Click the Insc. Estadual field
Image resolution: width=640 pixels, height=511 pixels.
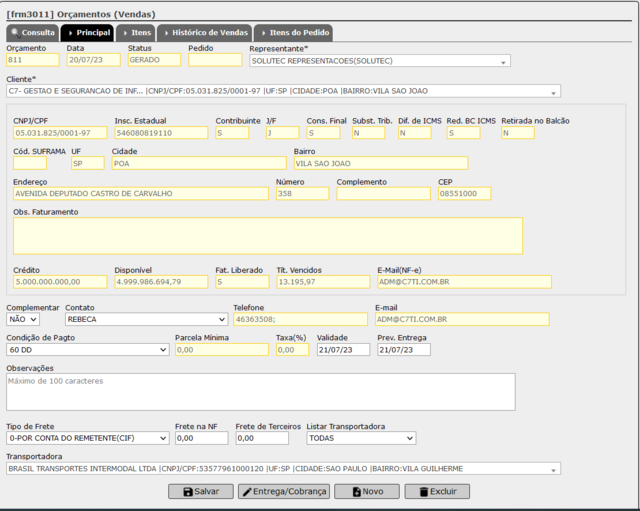coord(161,133)
